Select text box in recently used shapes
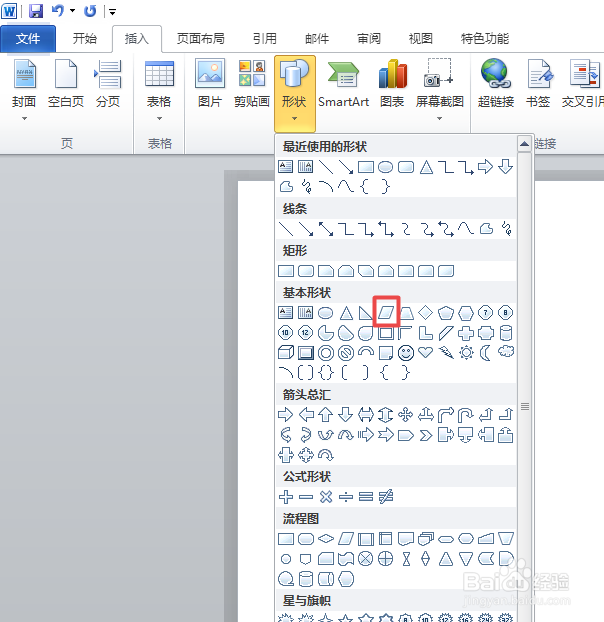This screenshot has height=622, width=604. point(286,167)
